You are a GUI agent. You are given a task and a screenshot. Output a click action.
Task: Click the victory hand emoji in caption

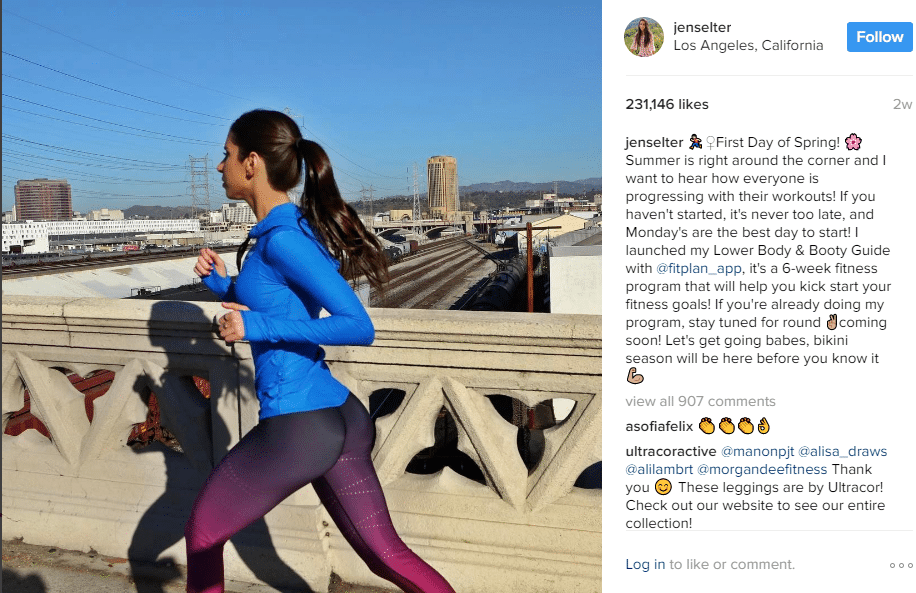click(832, 322)
